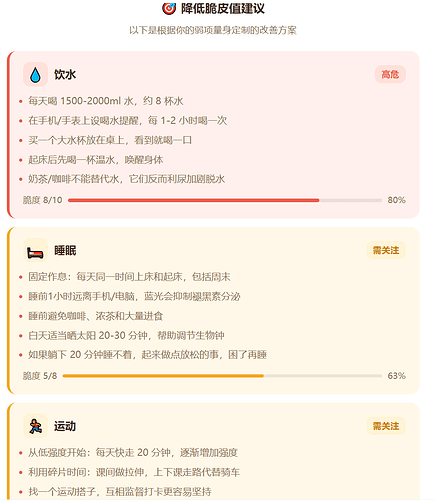Click the running person icon for 运动
Viewport: 435px width, 500px height.
pyautogui.click(x=35, y=426)
